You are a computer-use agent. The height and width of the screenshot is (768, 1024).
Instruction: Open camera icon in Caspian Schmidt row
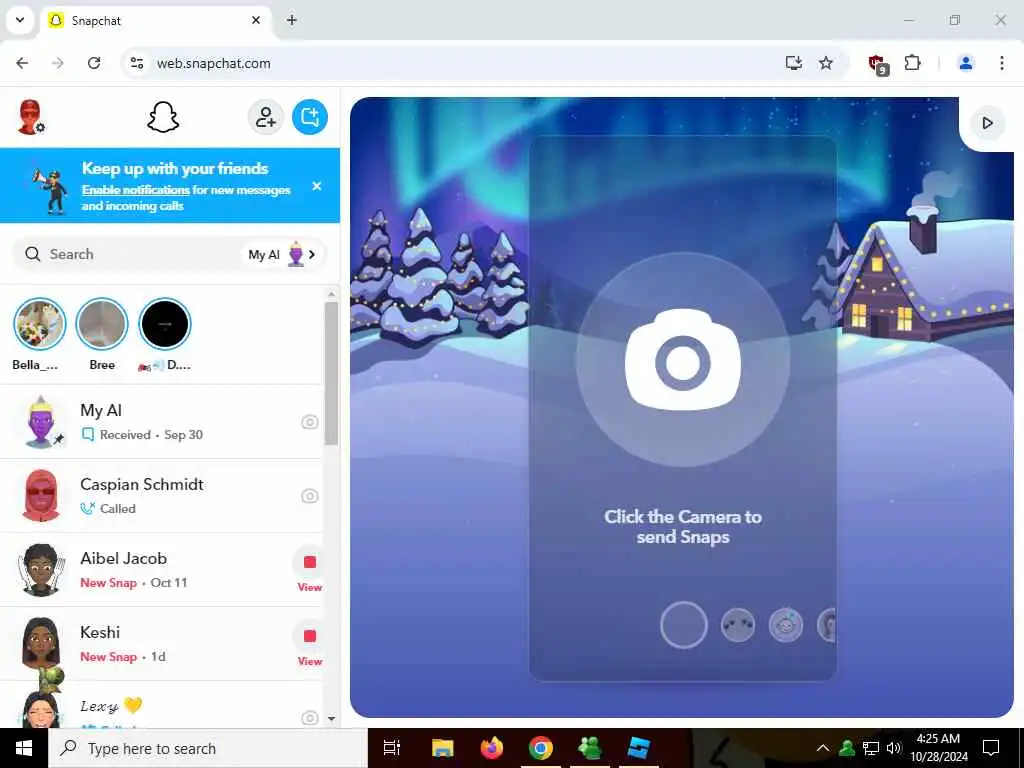coord(310,496)
